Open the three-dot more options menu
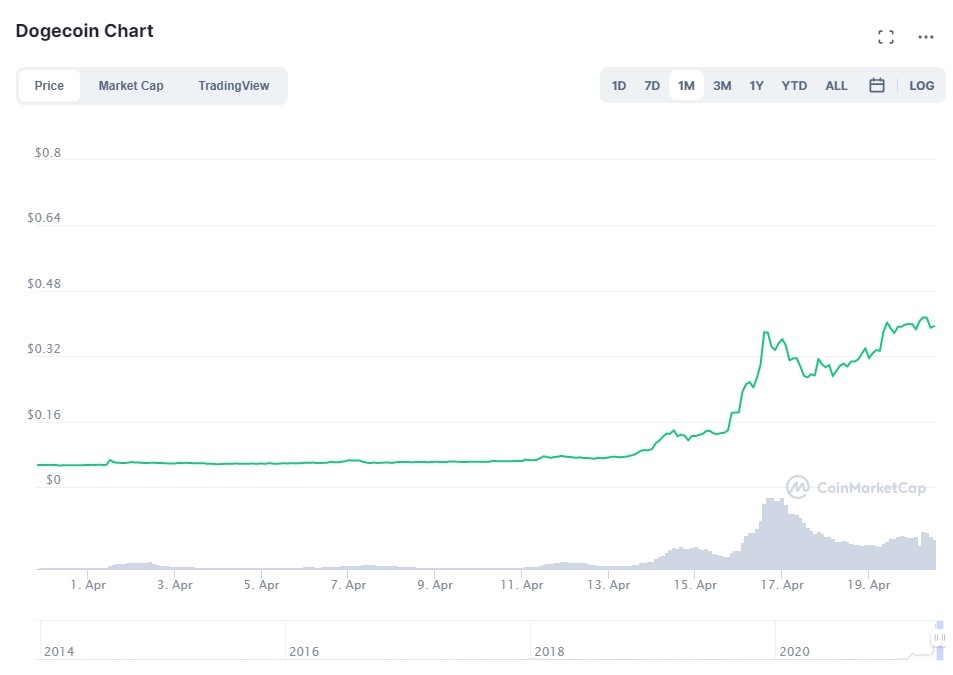This screenshot has height=675, width=953. (x=926, y=37)
